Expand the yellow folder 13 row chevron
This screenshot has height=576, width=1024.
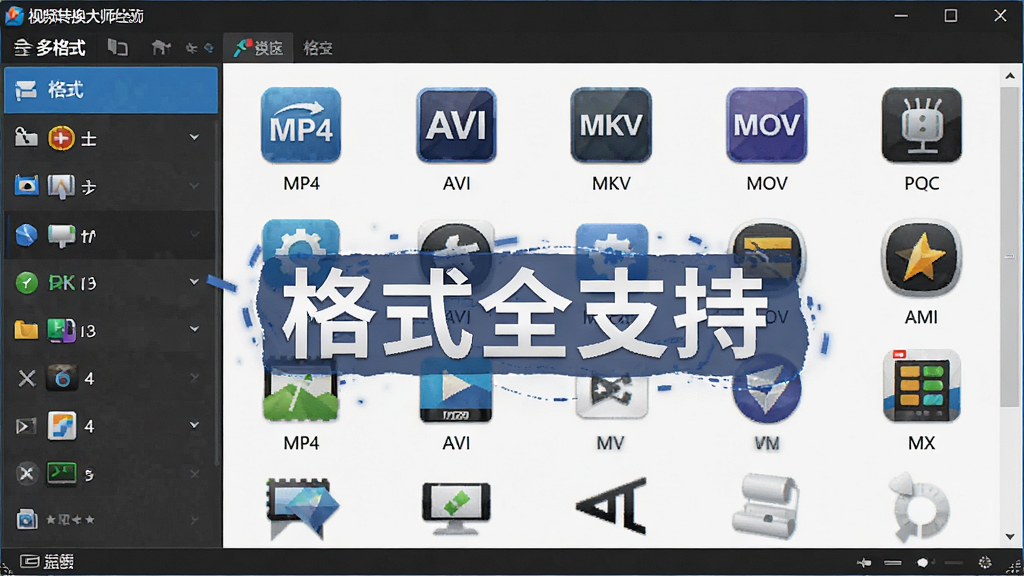click(x=194, y=328)
